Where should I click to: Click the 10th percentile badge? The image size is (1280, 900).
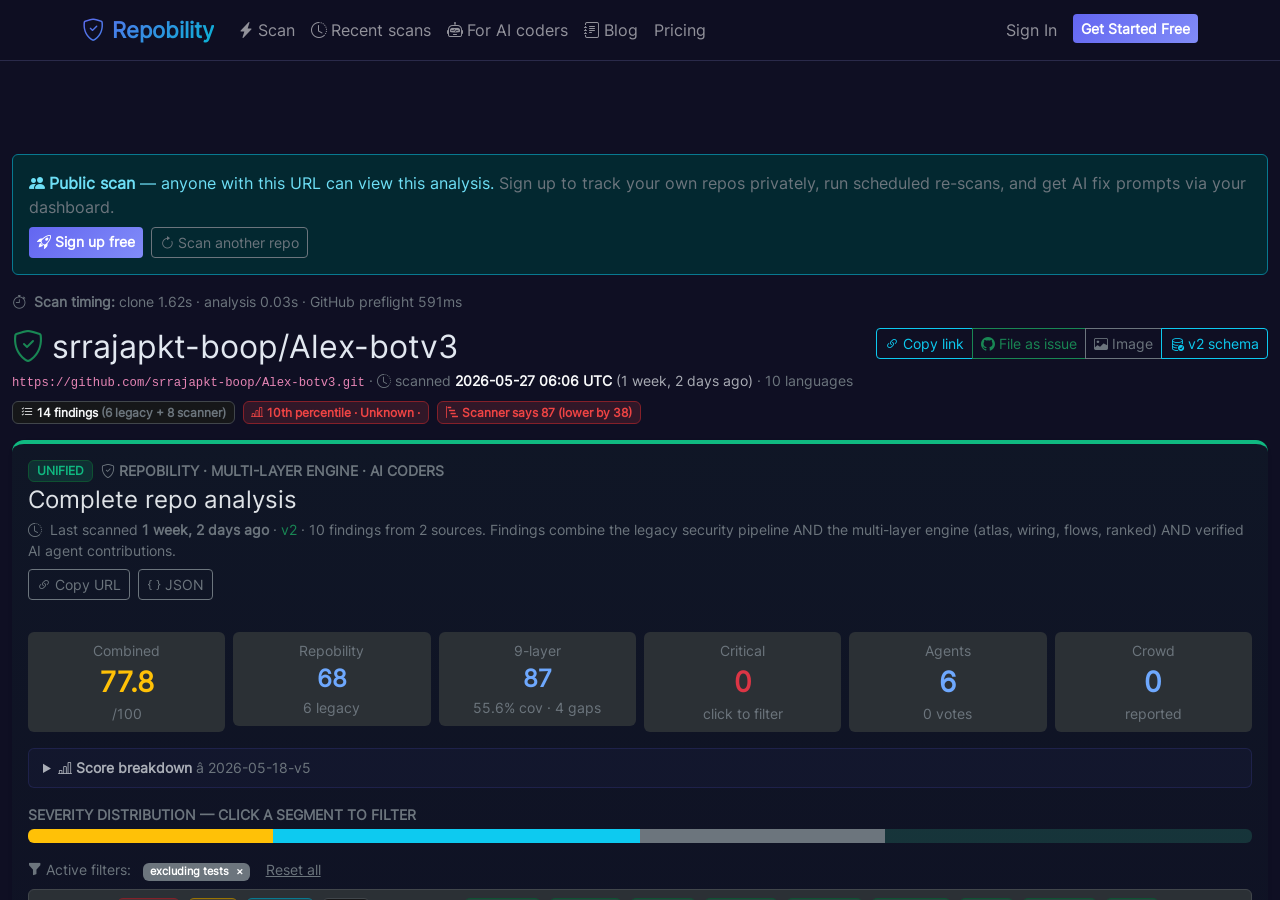point(336,412)
